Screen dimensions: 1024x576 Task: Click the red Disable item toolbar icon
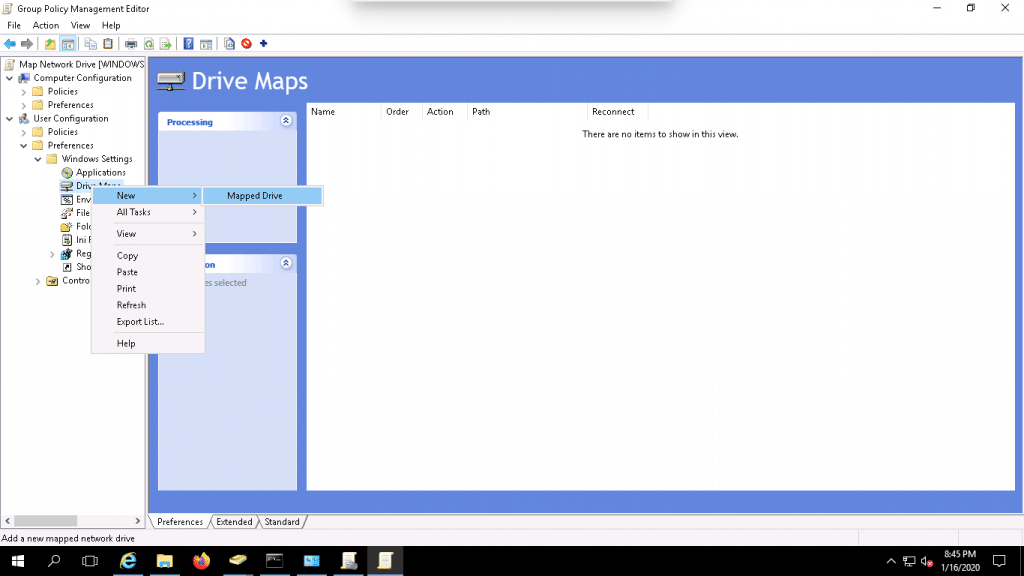pos(246,44)
